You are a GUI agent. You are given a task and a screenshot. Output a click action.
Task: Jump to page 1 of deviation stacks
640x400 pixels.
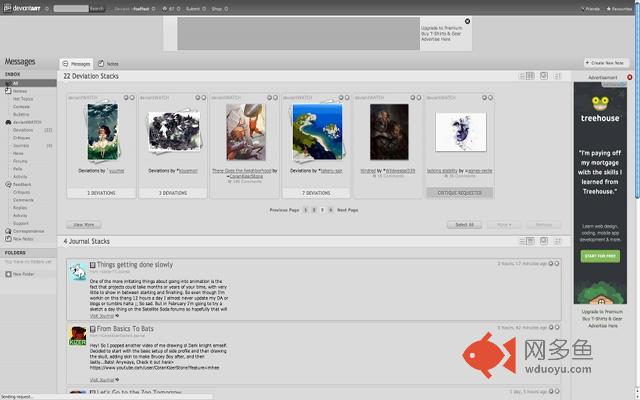pos(305,210)
